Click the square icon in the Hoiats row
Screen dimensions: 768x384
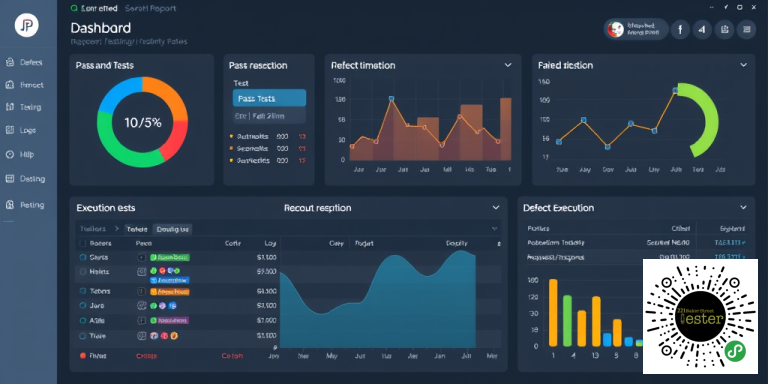point(142,271)
